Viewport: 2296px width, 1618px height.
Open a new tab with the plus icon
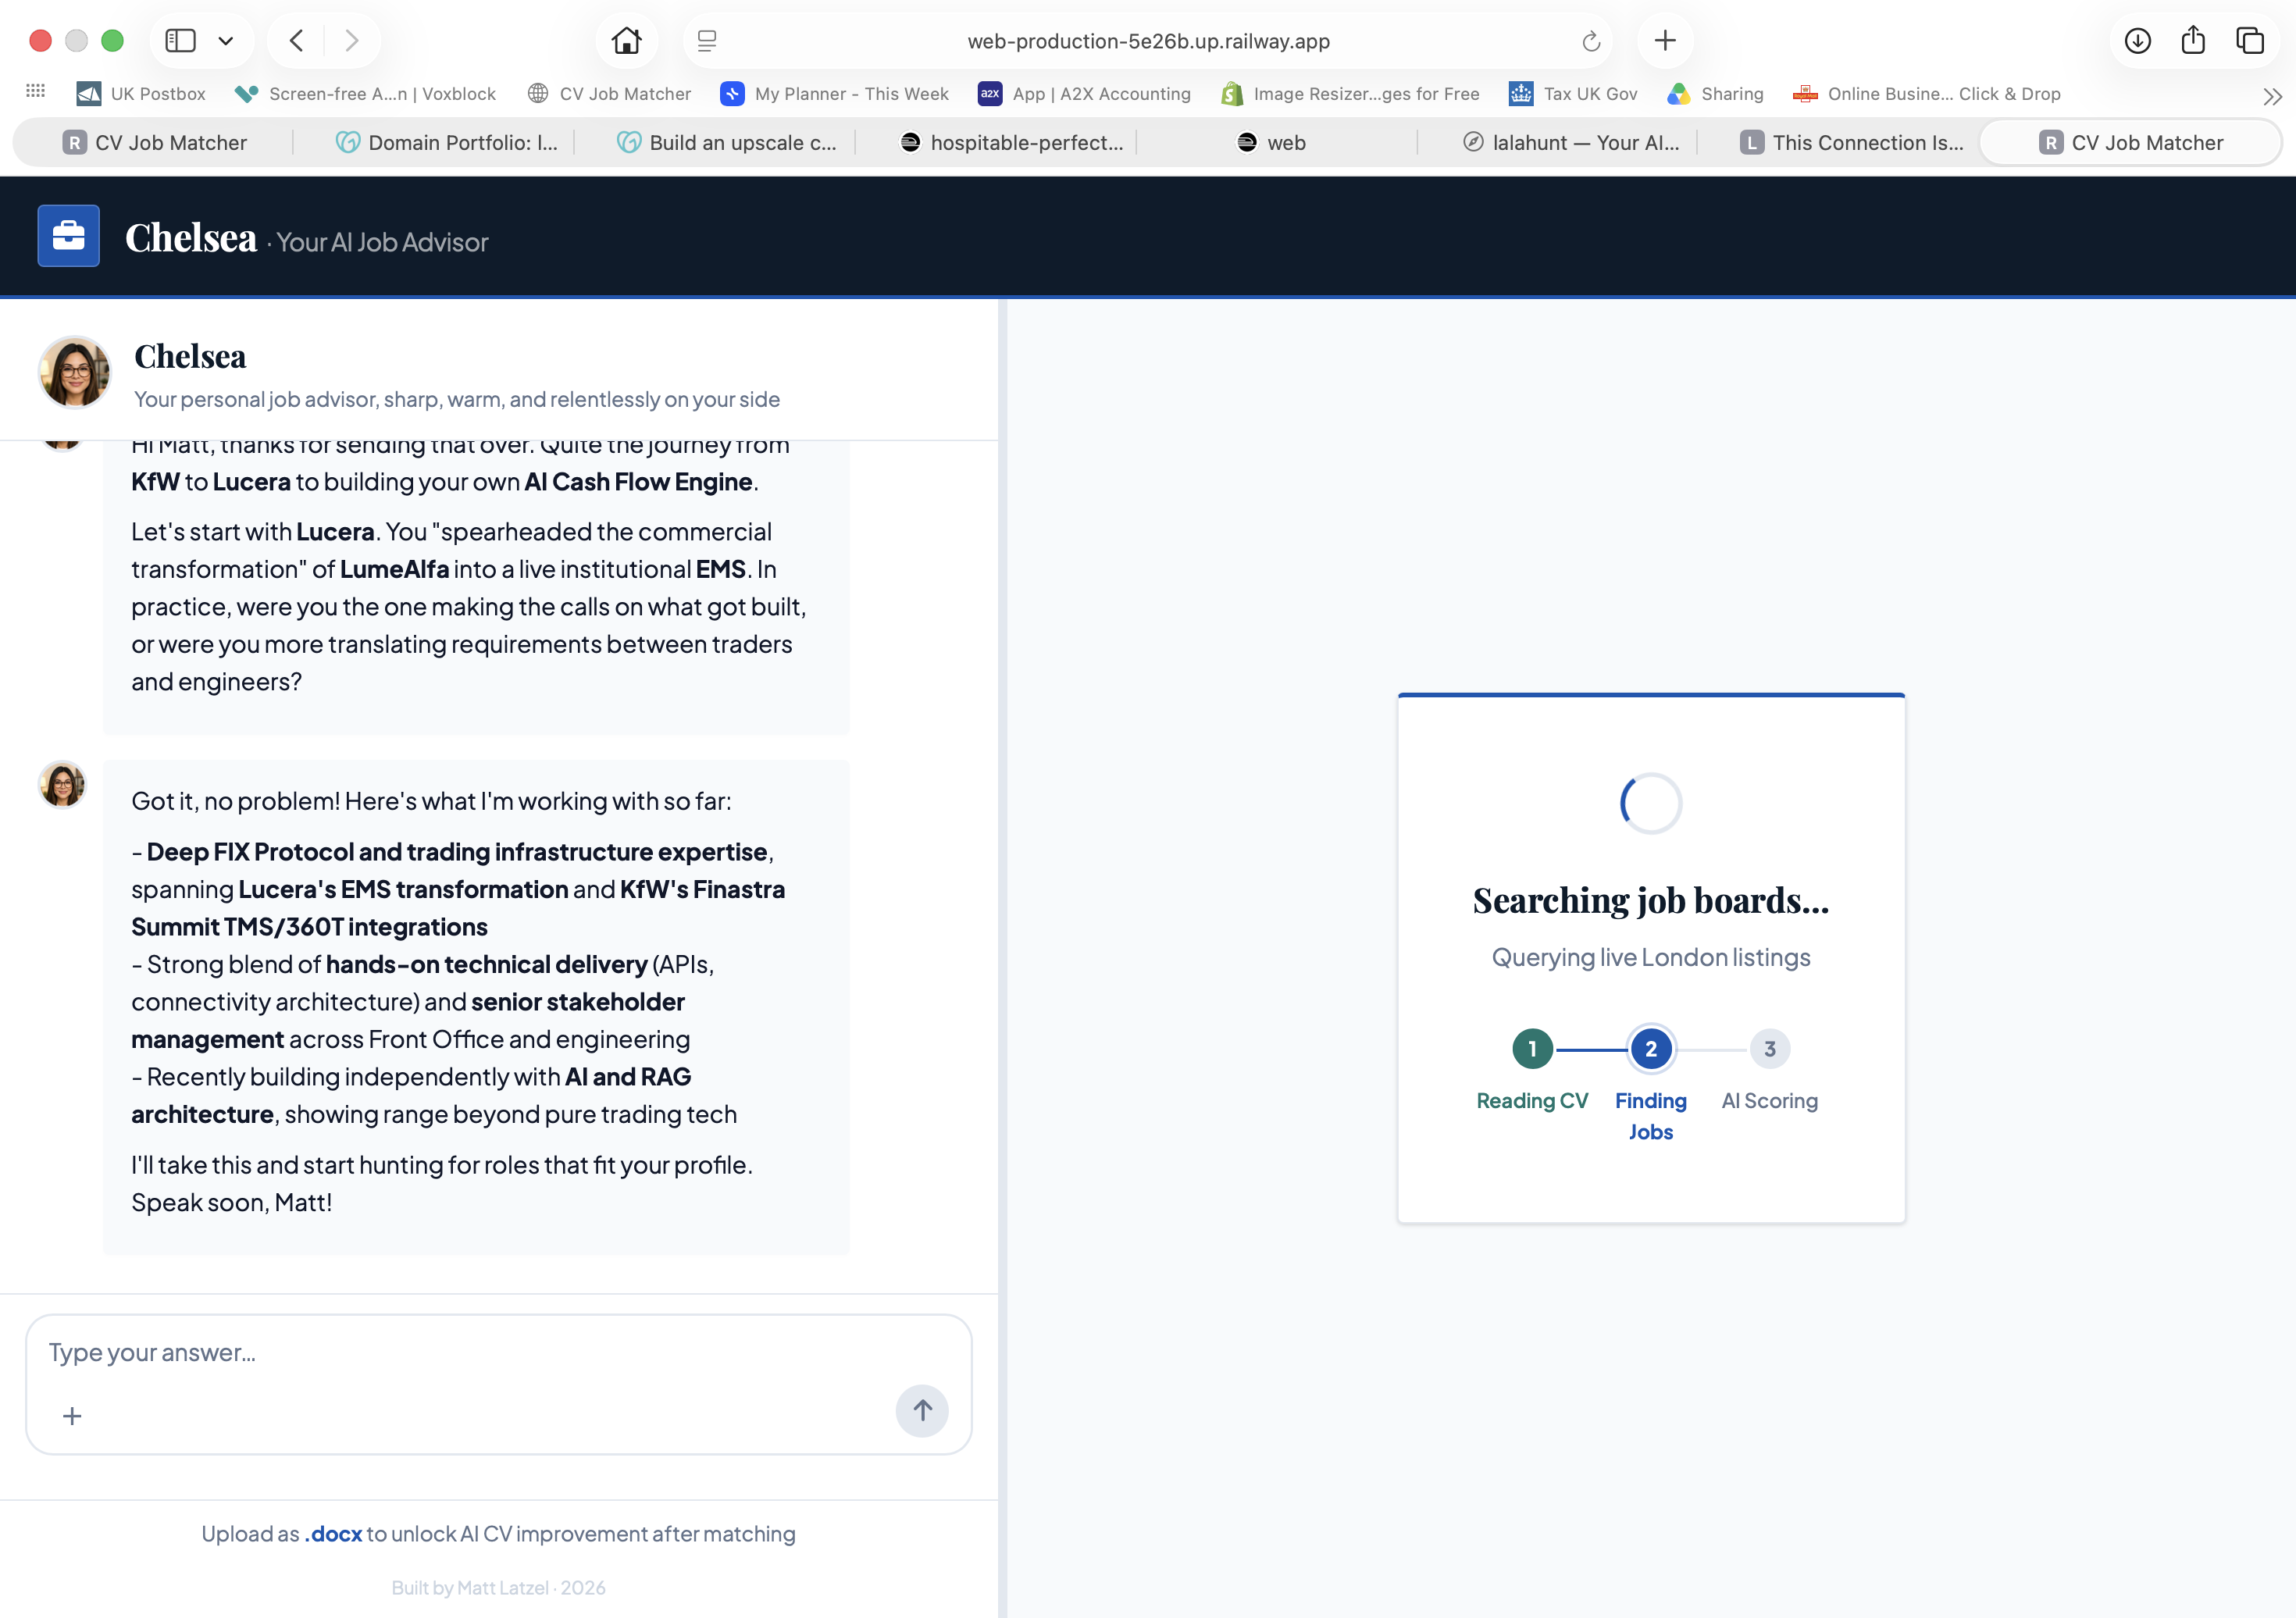click(1665, 41)
